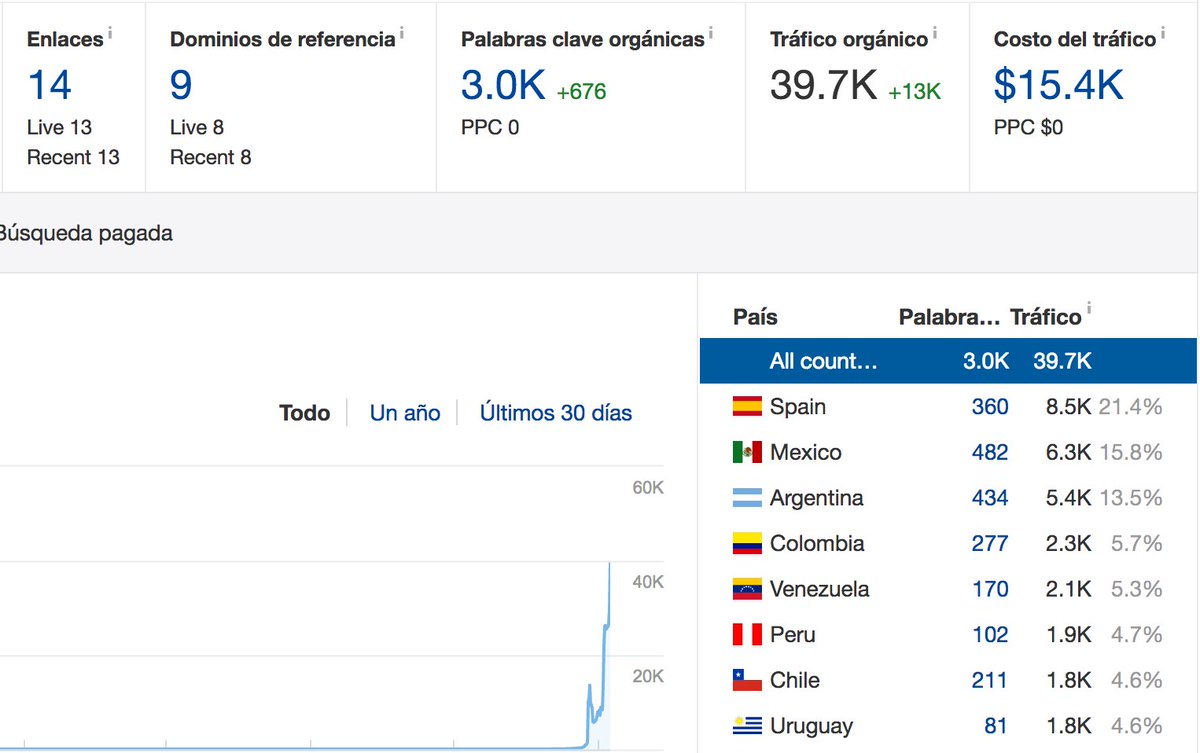Click the Chile flag icon
The height and width of the screenshot is (753, 1200).
coord(748,679)
